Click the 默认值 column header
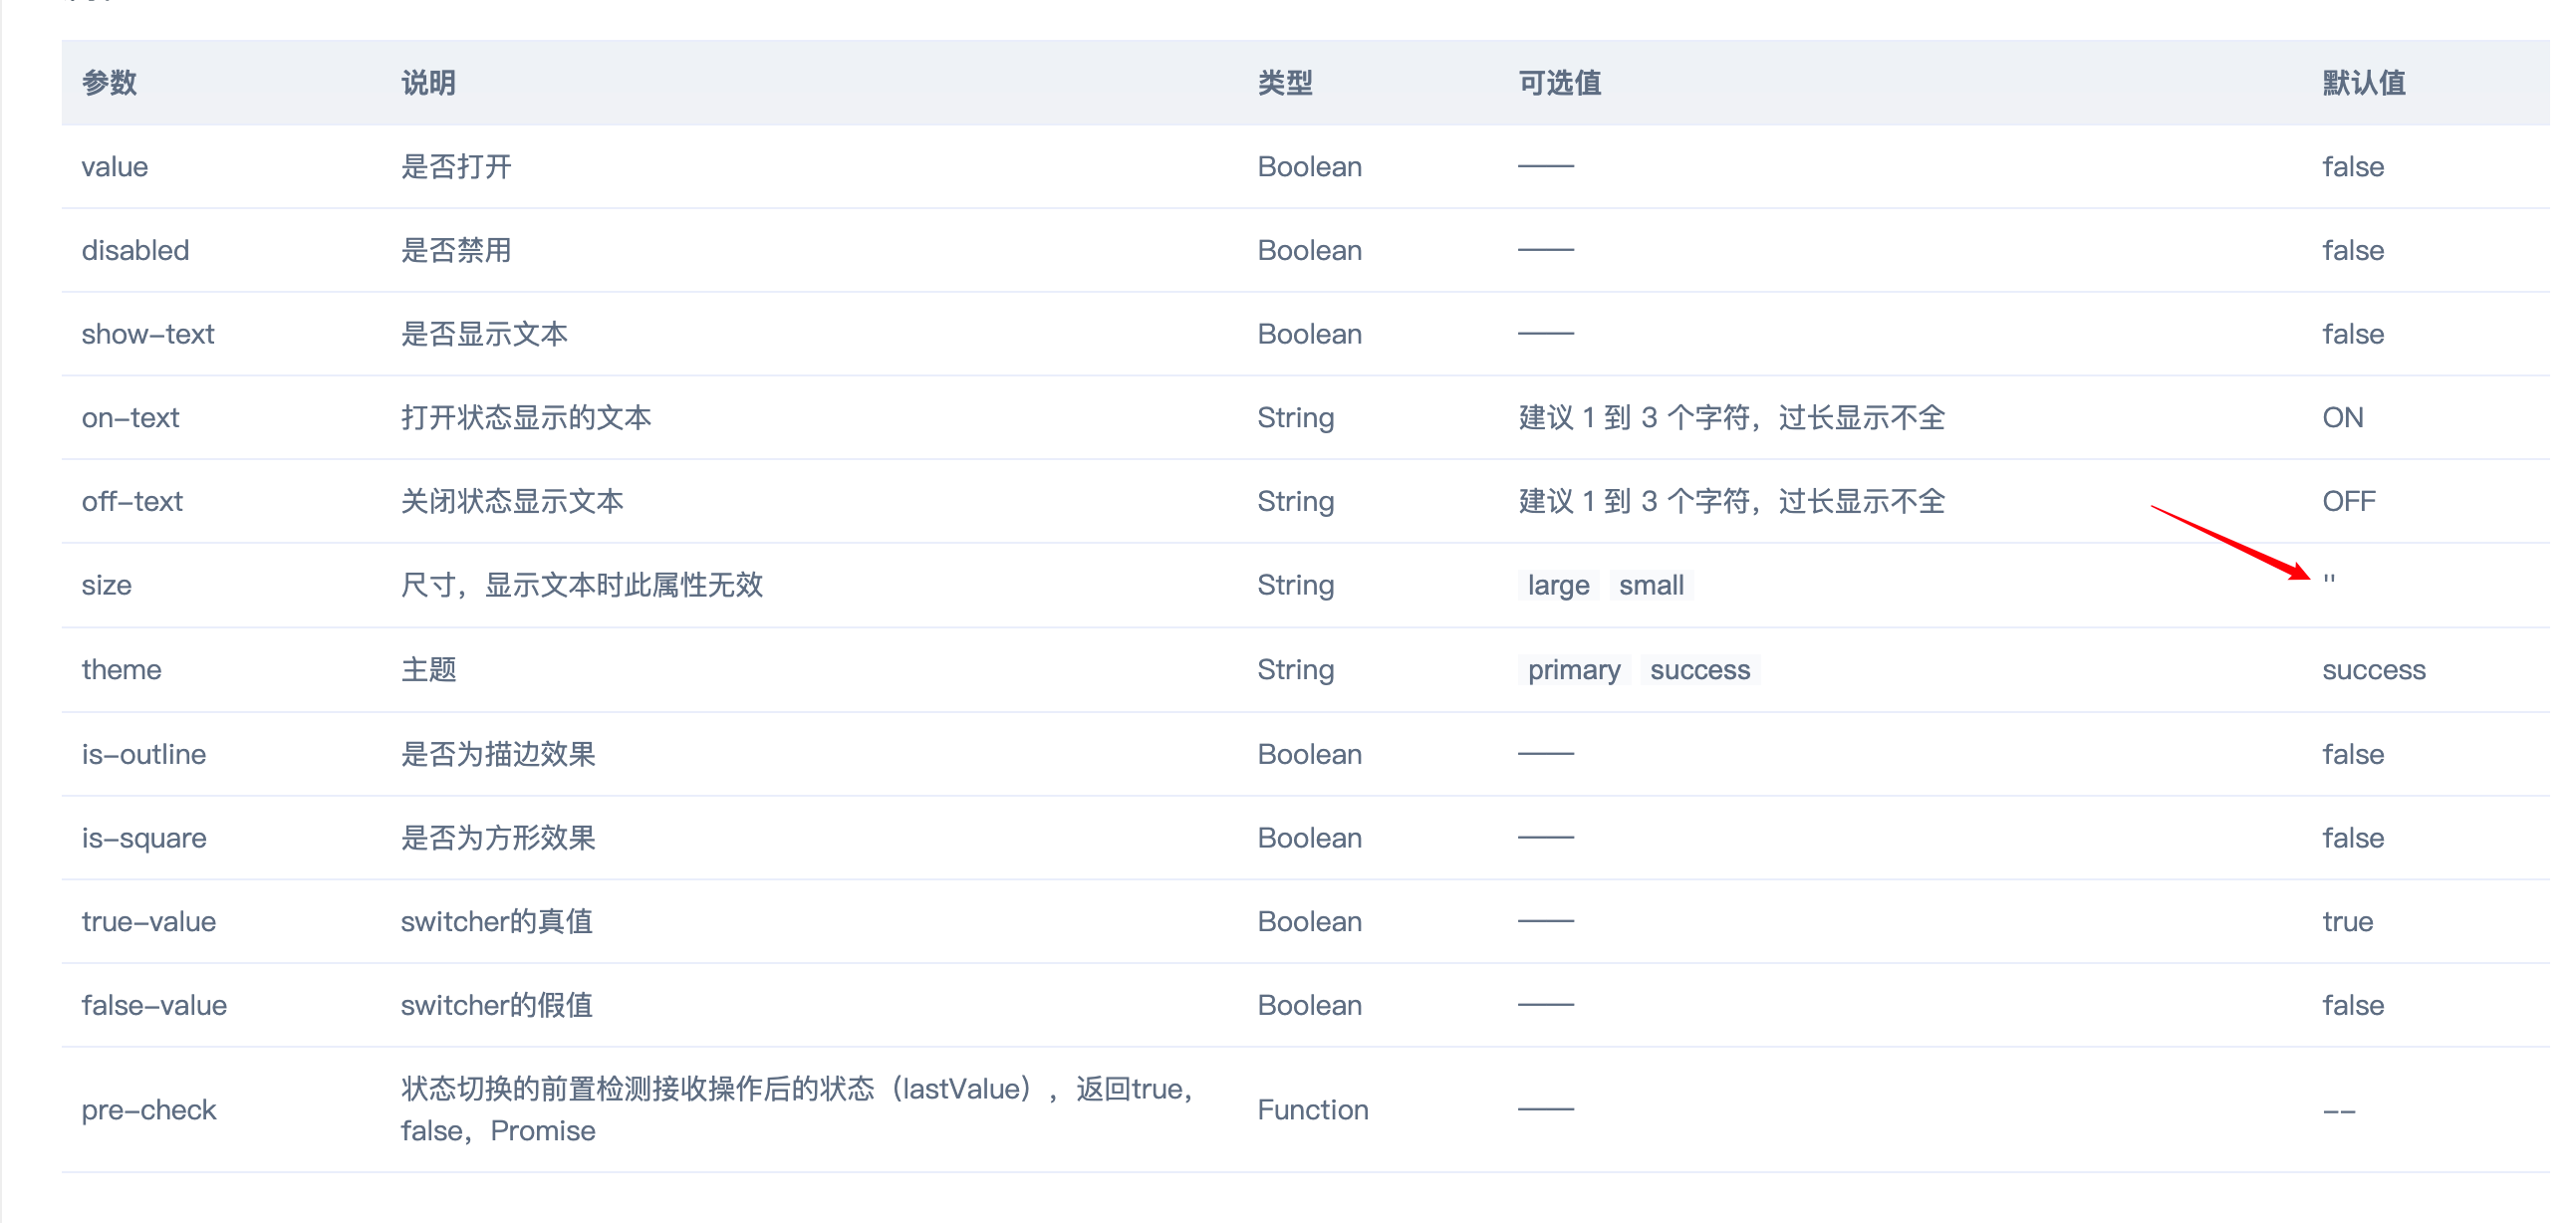This screenshot has width=2576, height=1223. [2364, 83]
